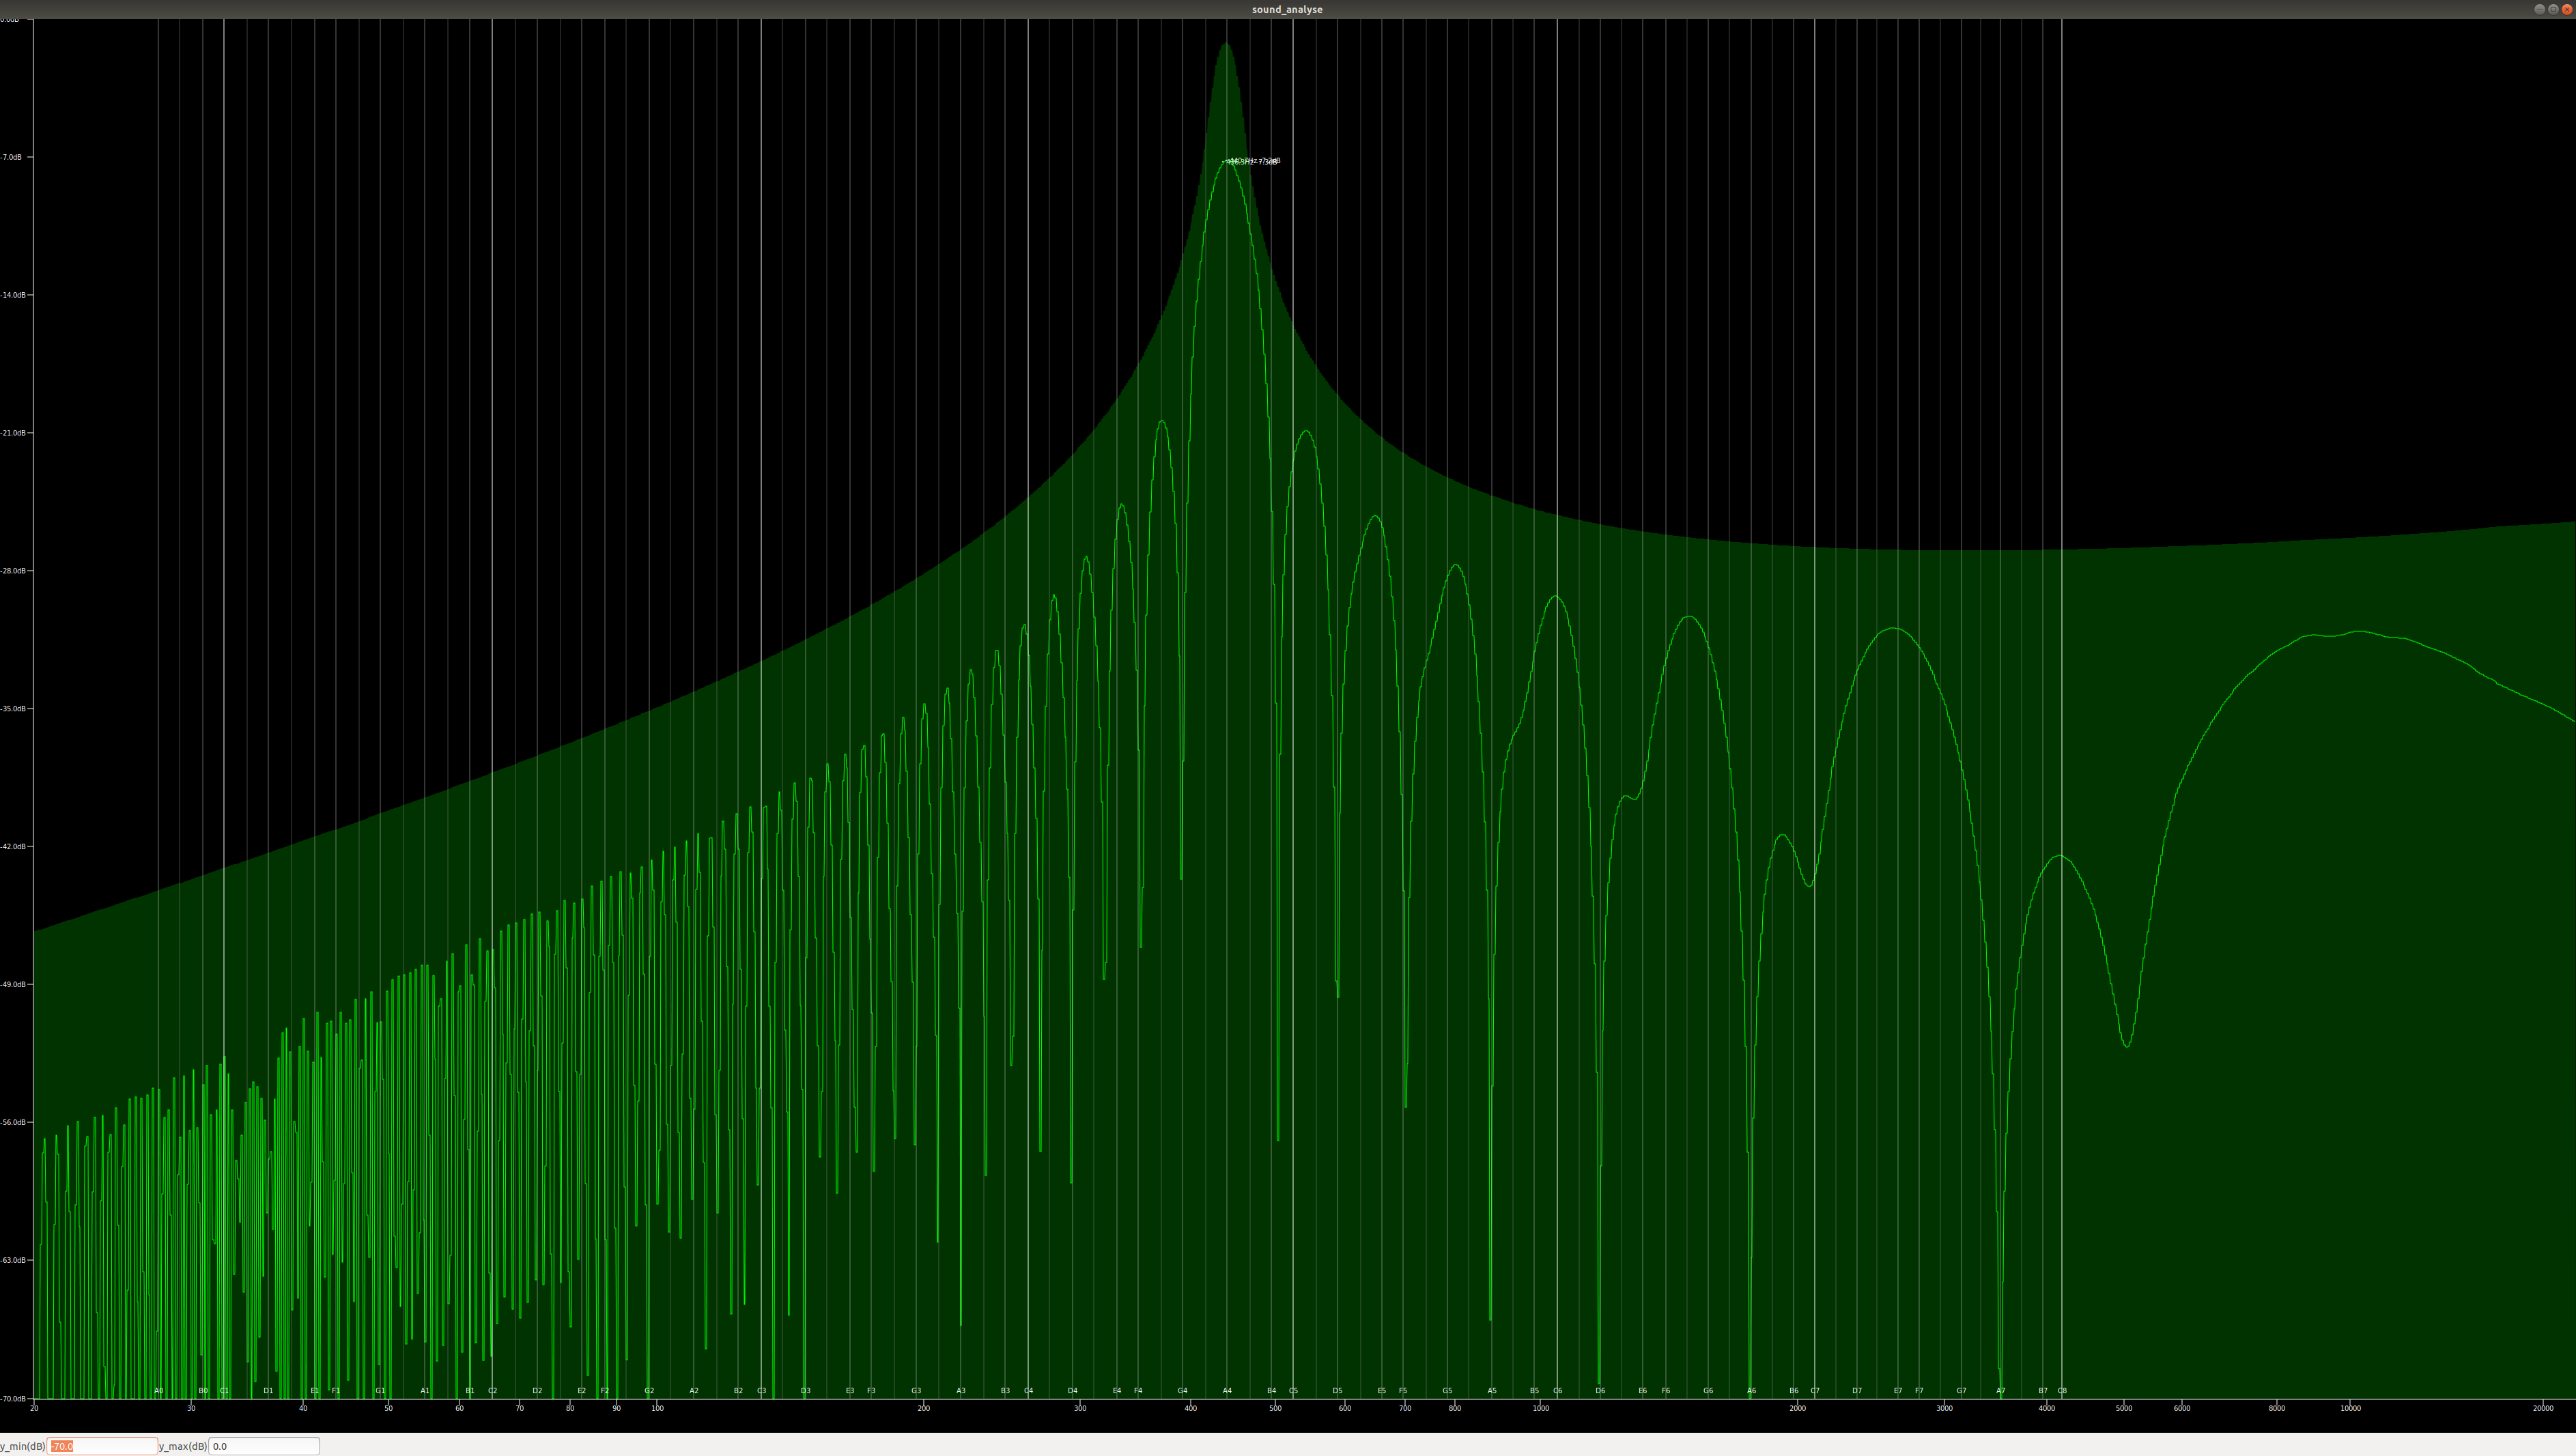Click the -7.0dB y-axis label
Viewport: 2576px width, 1456px height.
(13, 157)
